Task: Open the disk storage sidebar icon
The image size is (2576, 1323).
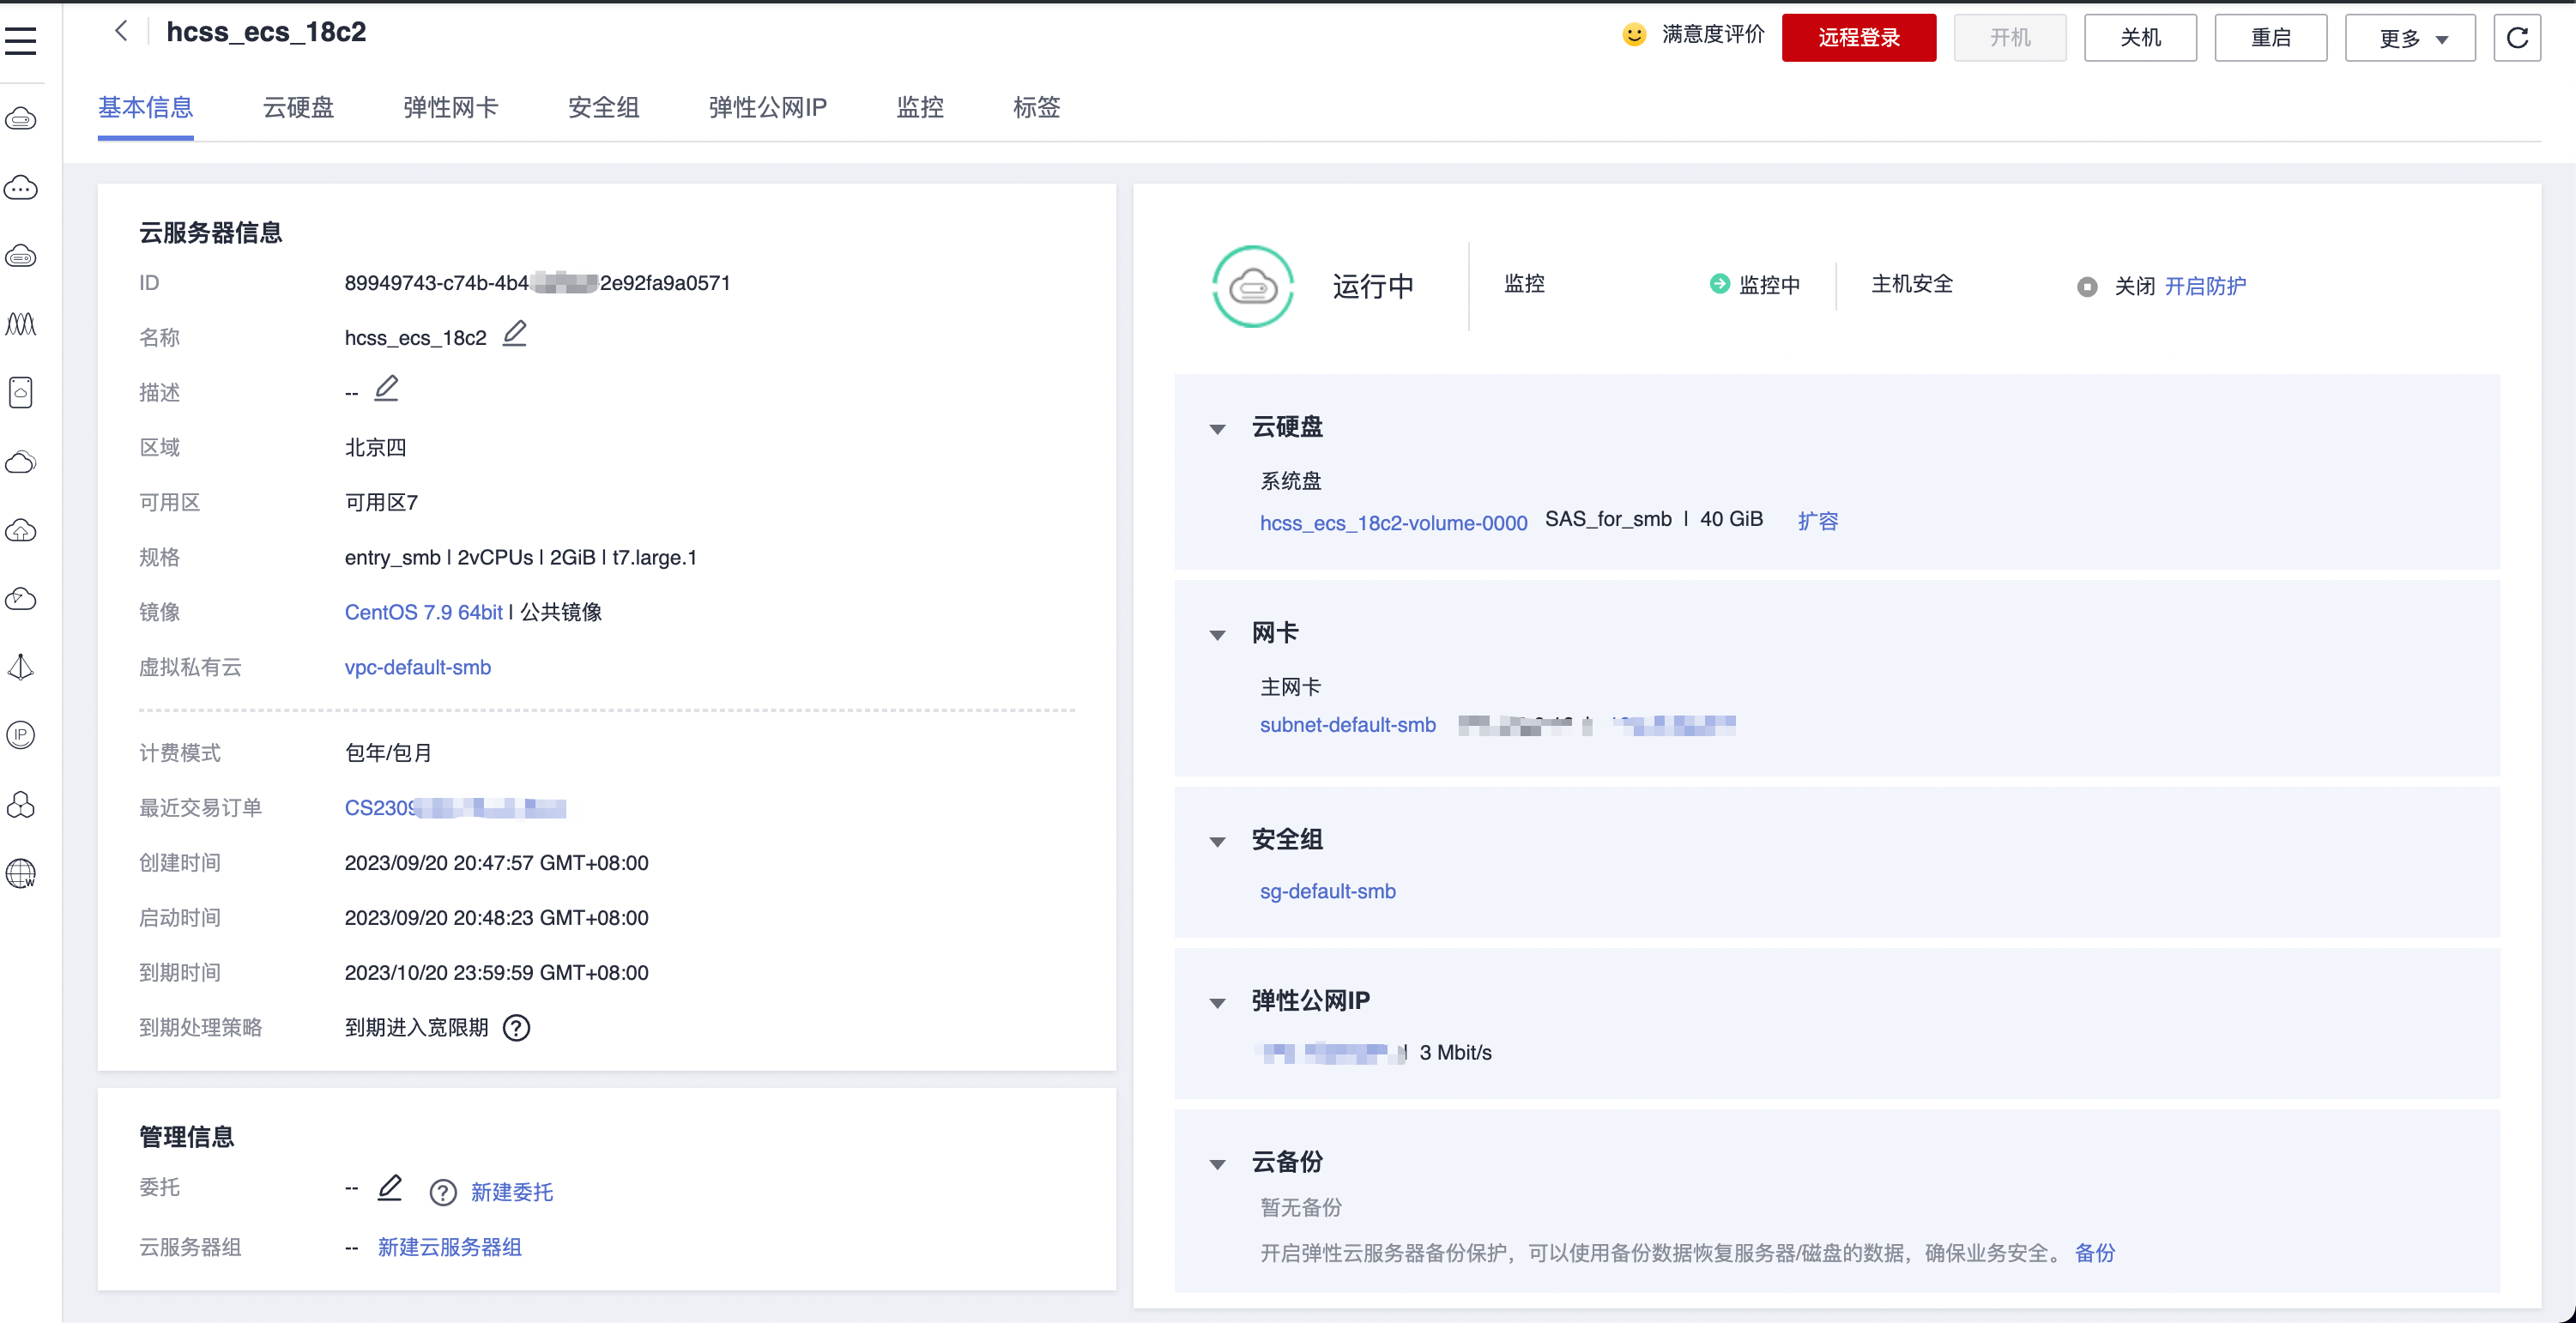Action: coord(21,392)
